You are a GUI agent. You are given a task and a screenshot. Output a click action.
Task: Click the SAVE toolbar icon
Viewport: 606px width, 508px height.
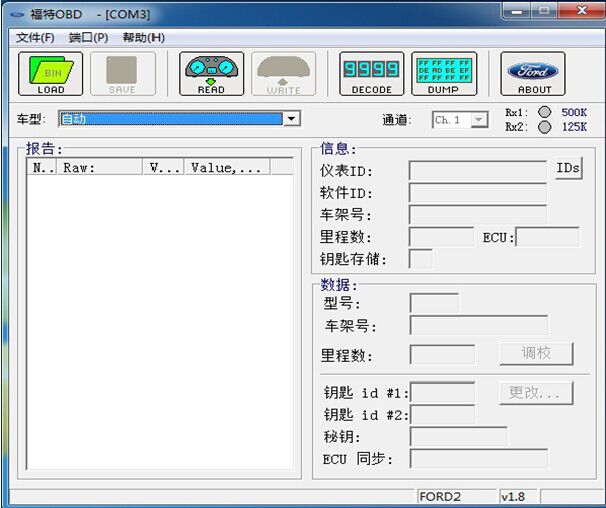point(122,73)
